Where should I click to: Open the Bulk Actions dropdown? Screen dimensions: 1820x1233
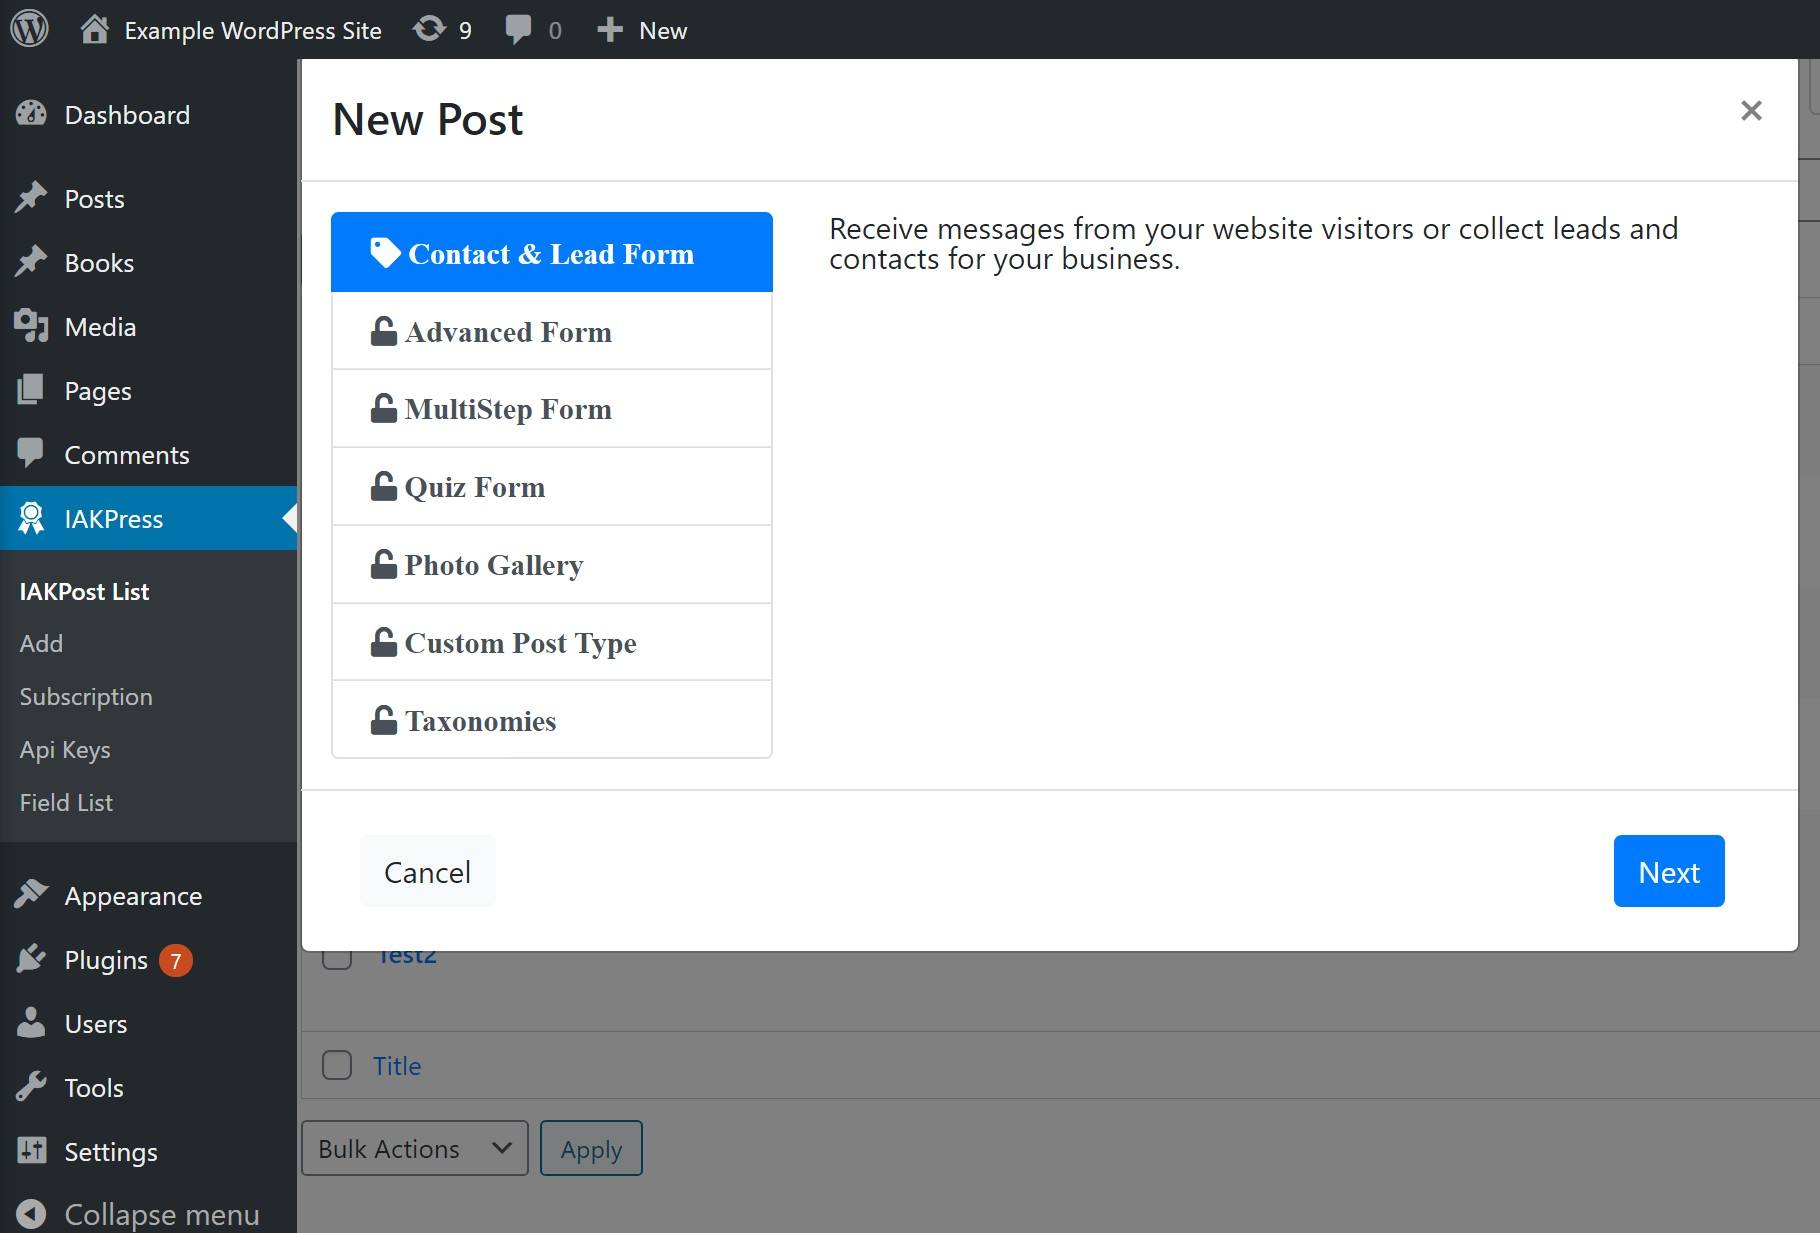[x=414, y=1148]
